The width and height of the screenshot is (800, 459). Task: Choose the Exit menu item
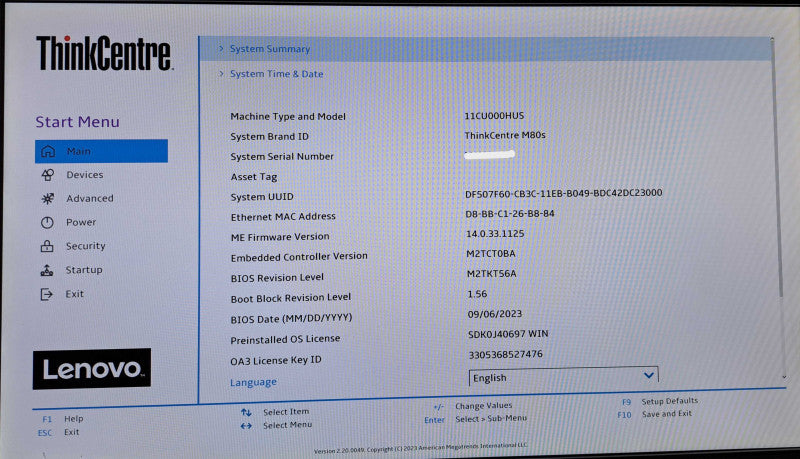click(74, 294)
